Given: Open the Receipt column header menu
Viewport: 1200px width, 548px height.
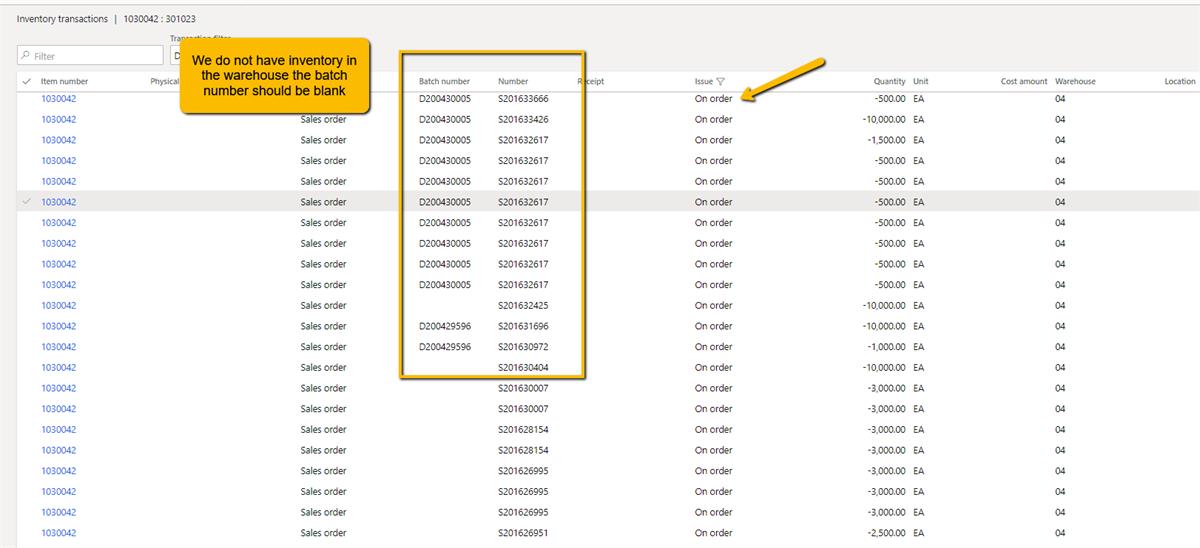Looking at the screenshot, I should click(x=591, y=81).
